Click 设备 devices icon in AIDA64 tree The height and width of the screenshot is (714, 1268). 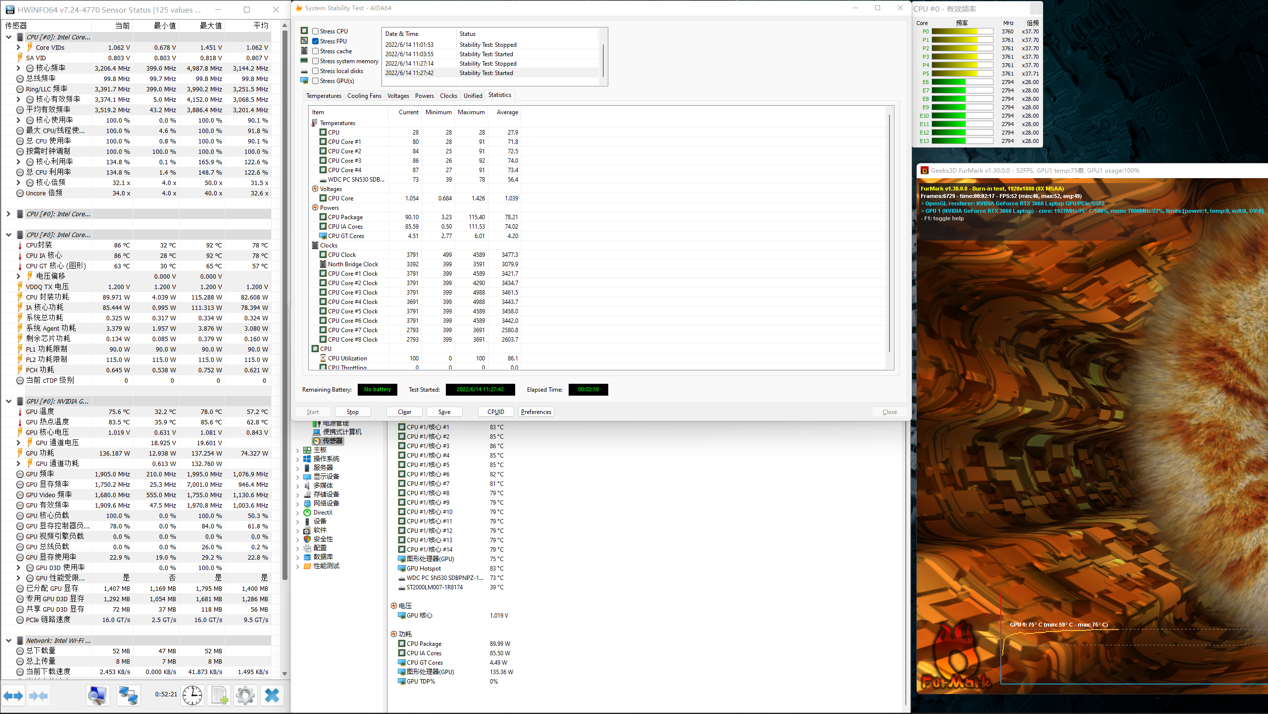click(307, 521)
